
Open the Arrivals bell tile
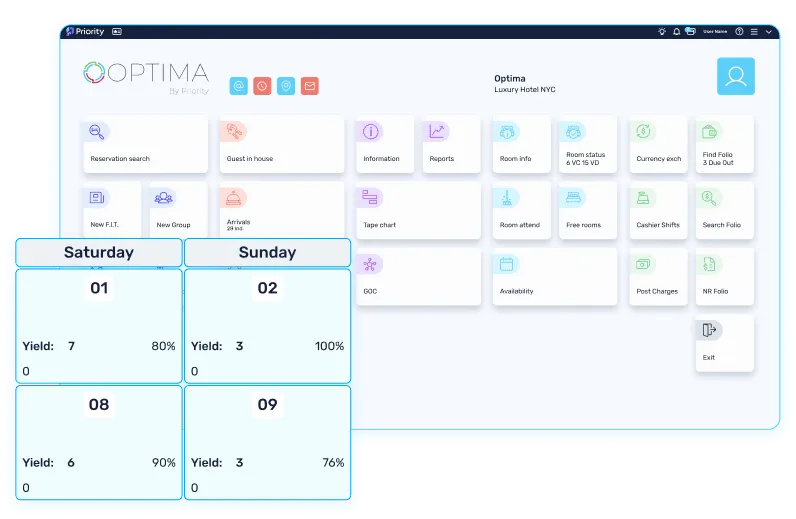(x=282, y=210)
